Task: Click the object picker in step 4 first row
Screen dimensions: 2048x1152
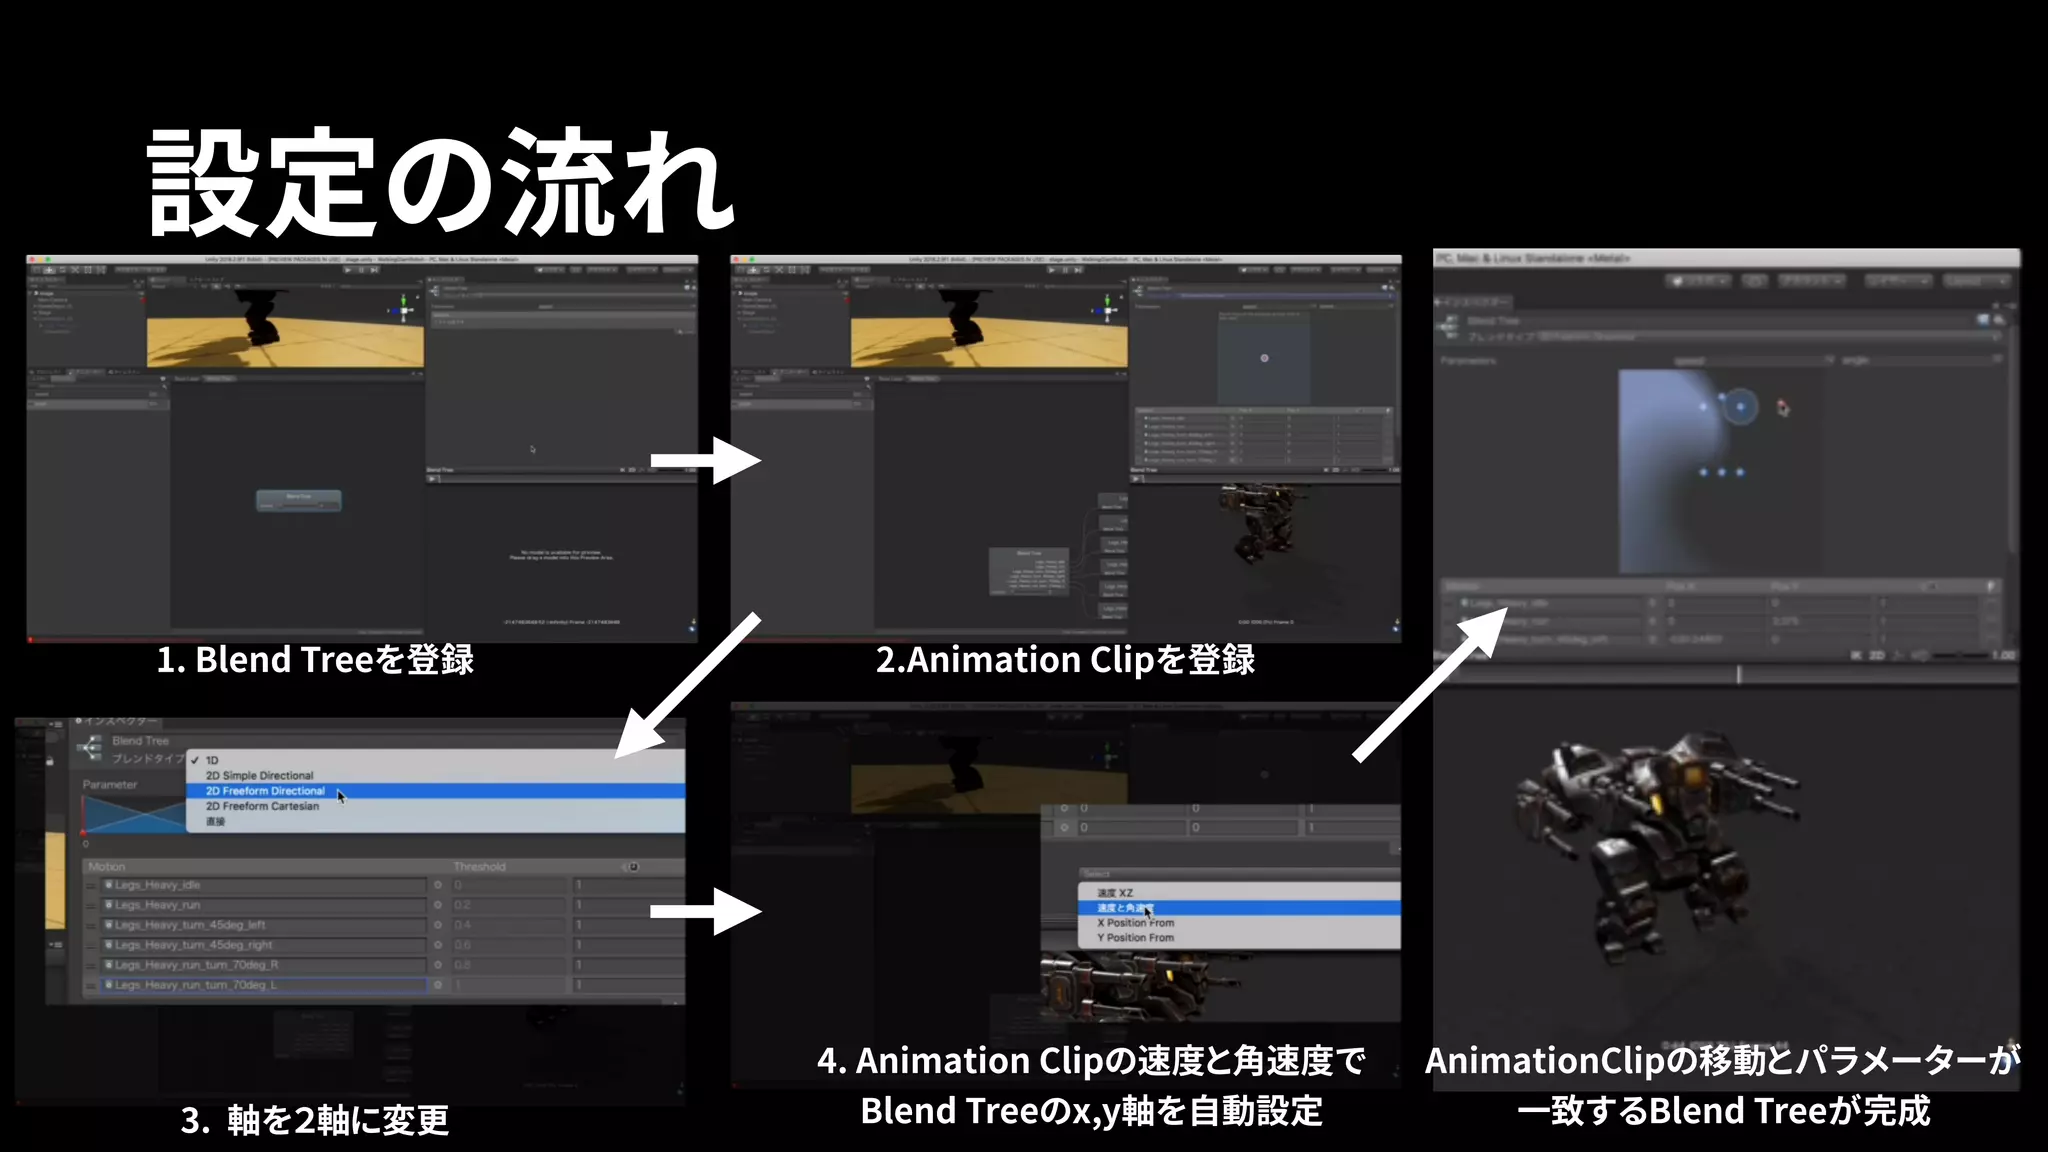Action: 1064,809
